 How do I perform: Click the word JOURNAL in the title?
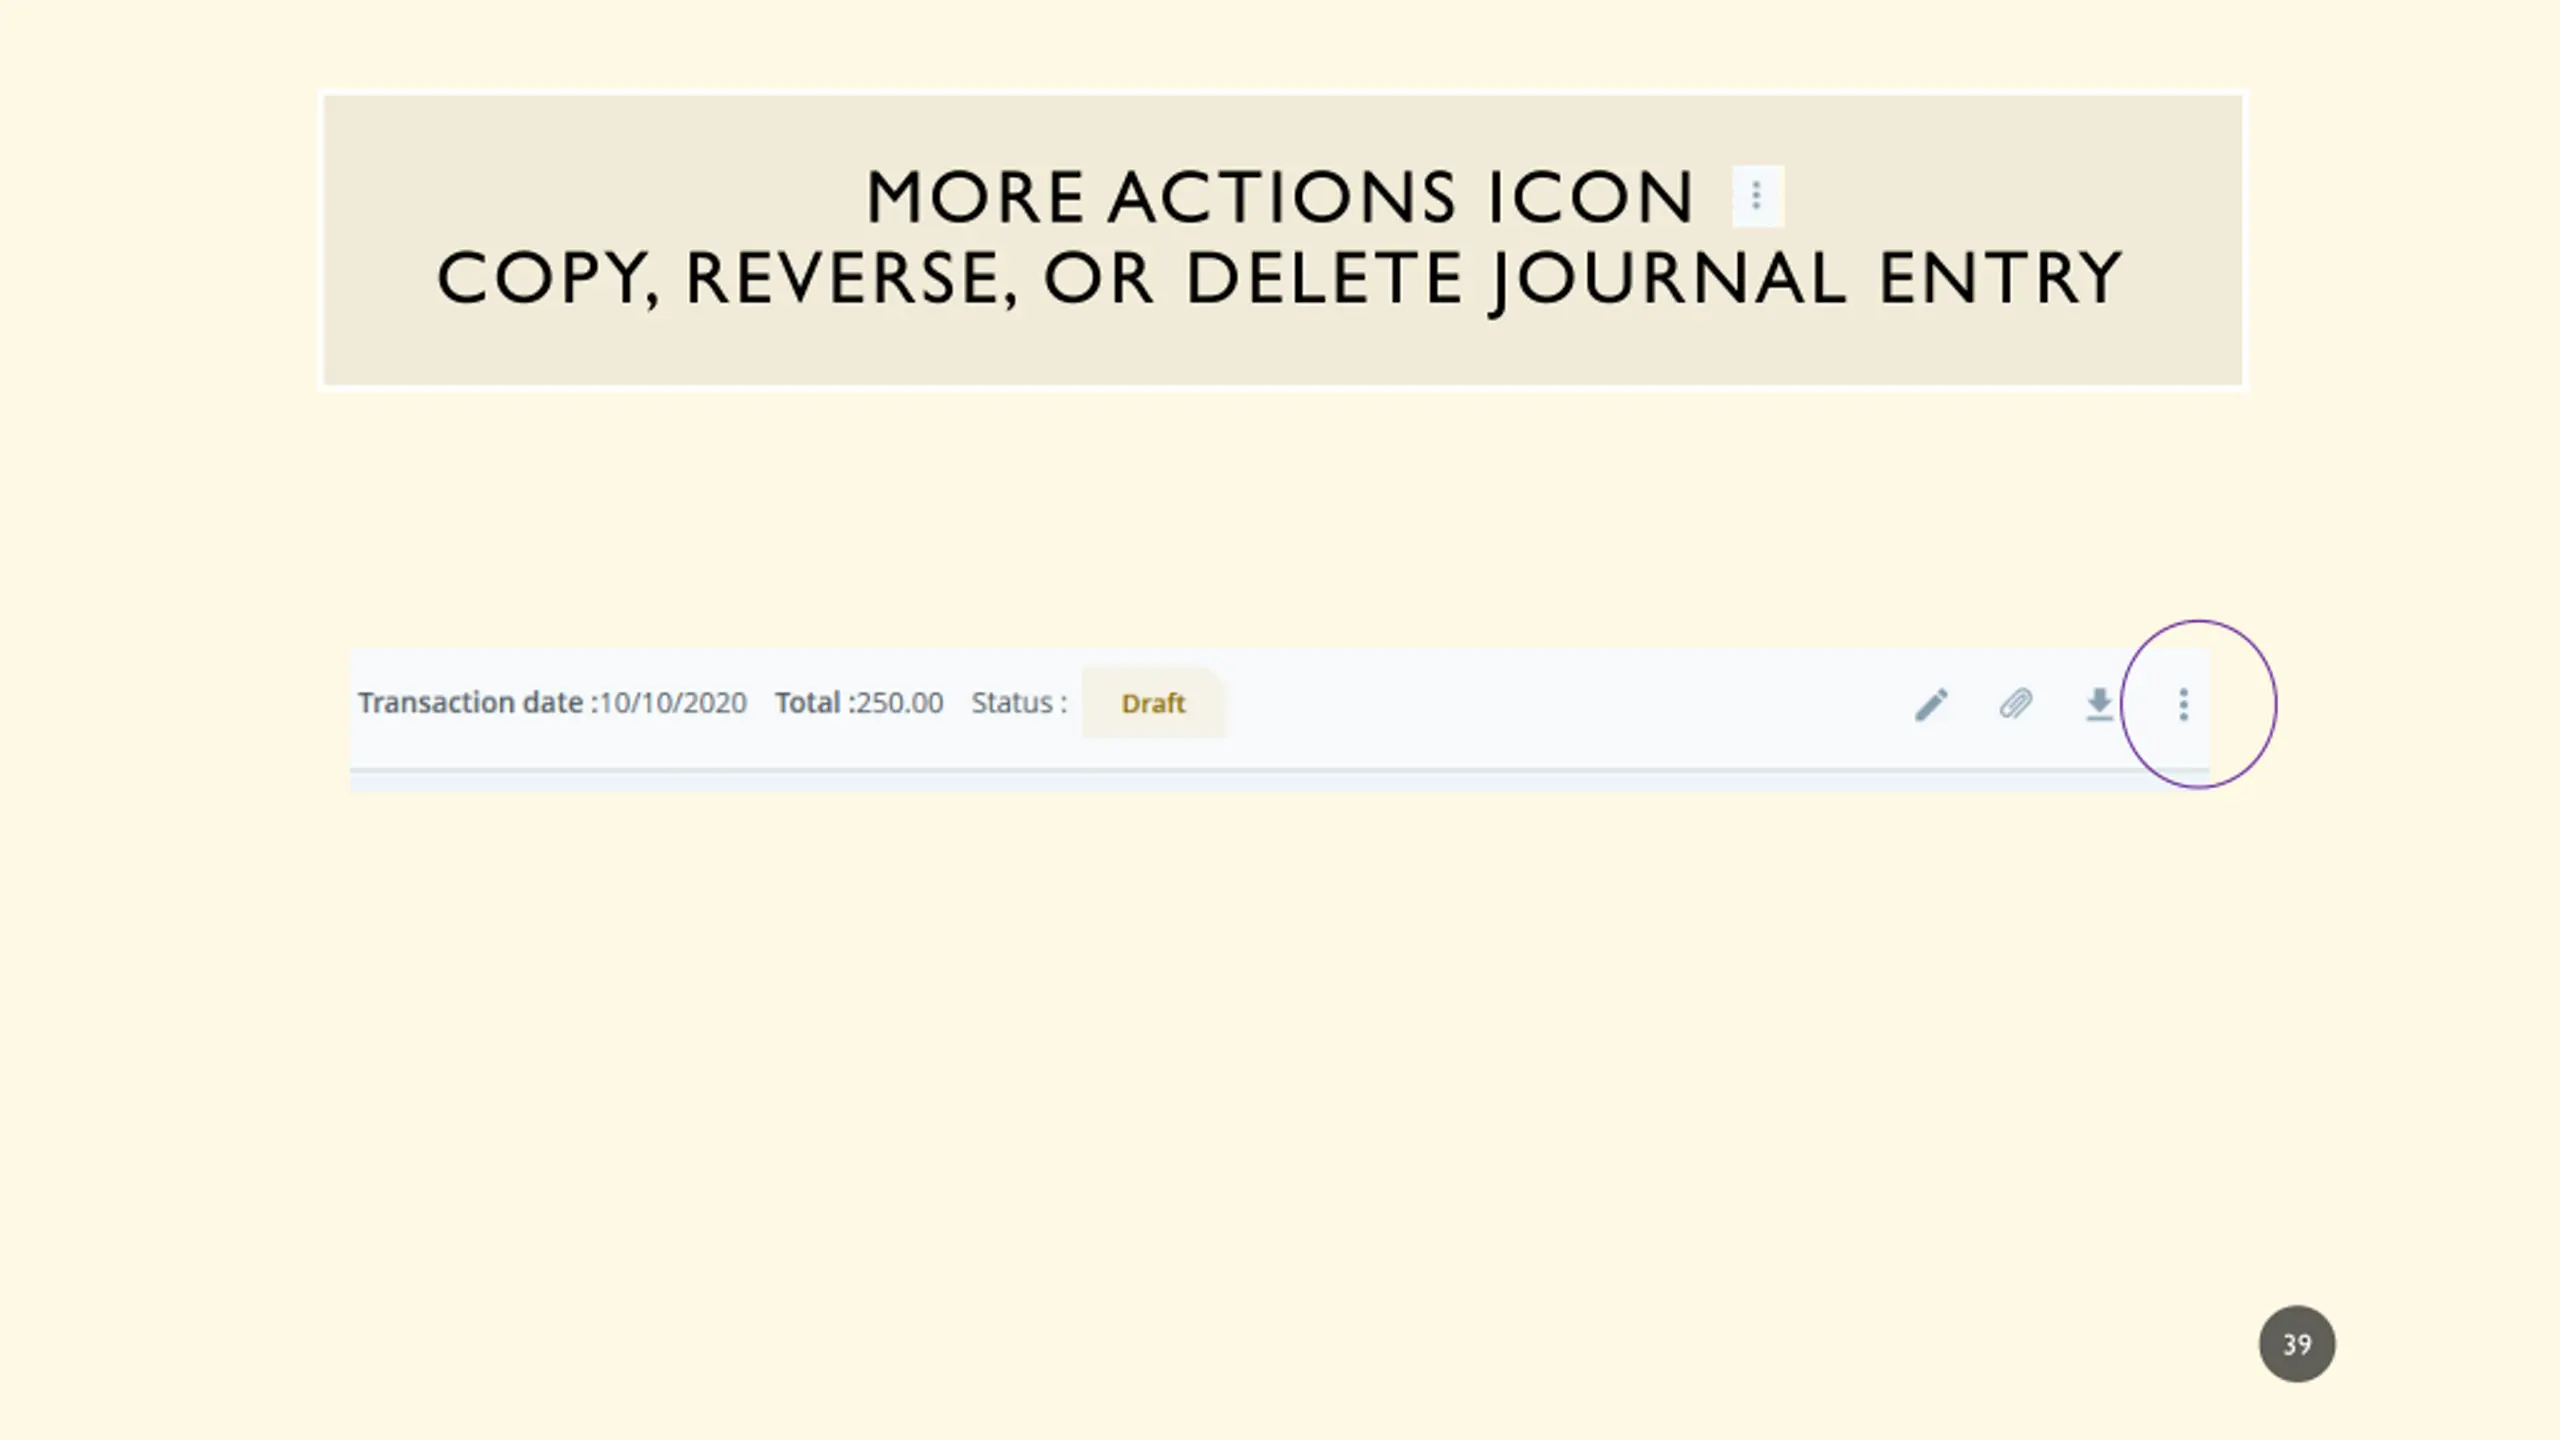1667,278
